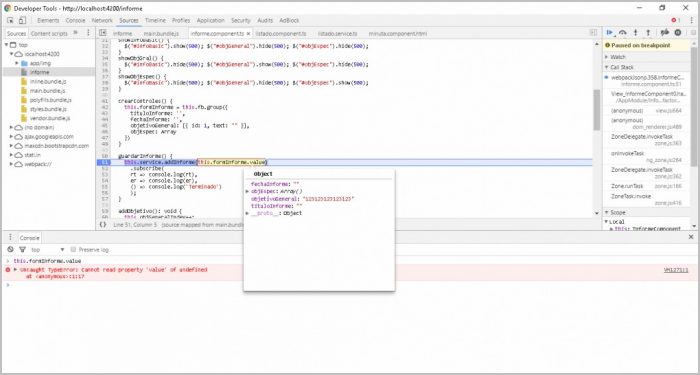Click code editor vertical scrollbar
The height and width of the screenshot is (375, 700).
596,110
